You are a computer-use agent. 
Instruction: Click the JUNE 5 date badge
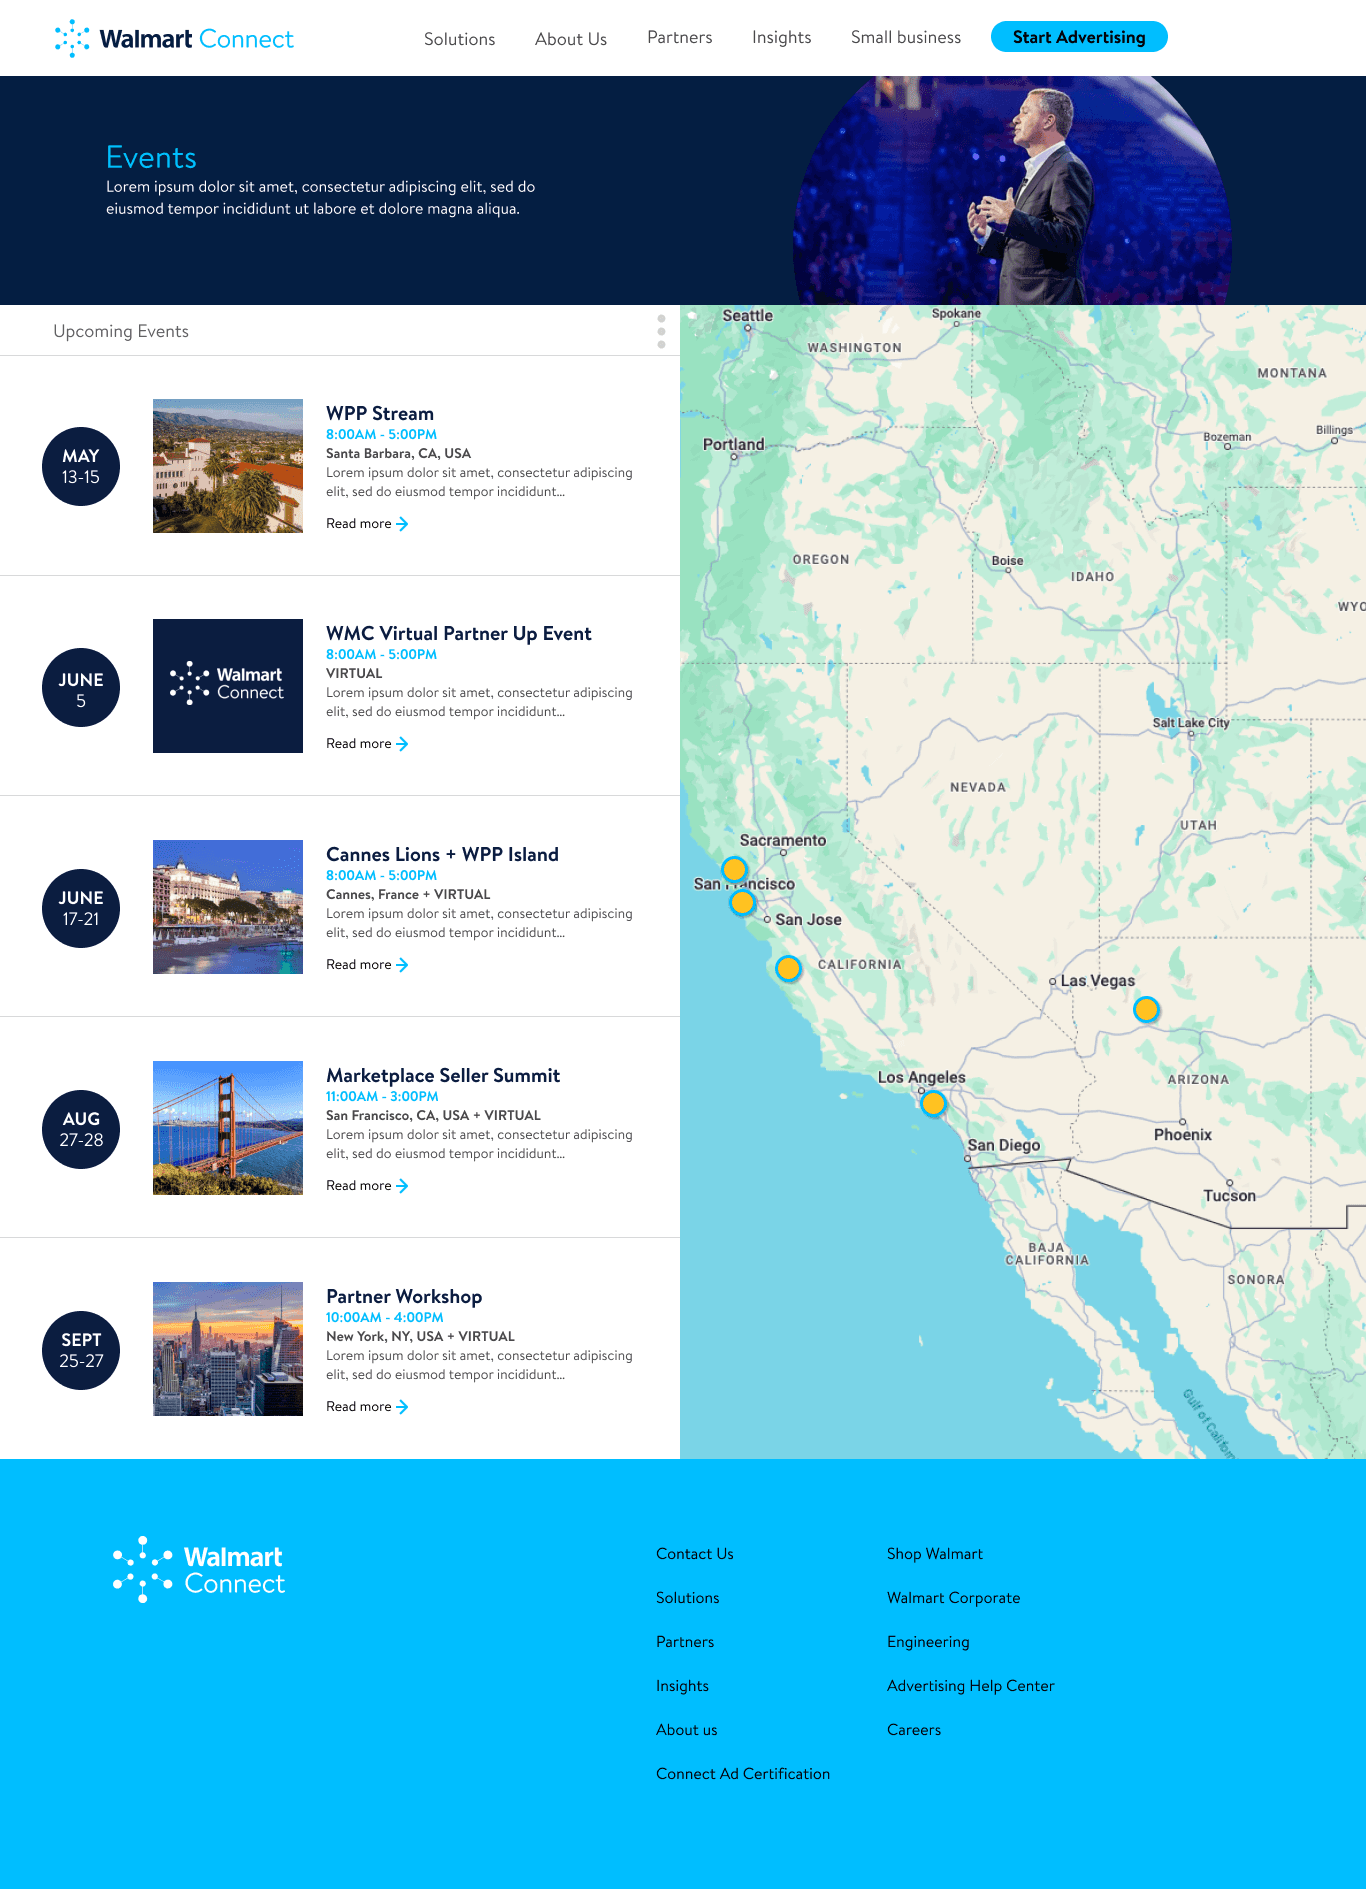click(x=81, y=688)
